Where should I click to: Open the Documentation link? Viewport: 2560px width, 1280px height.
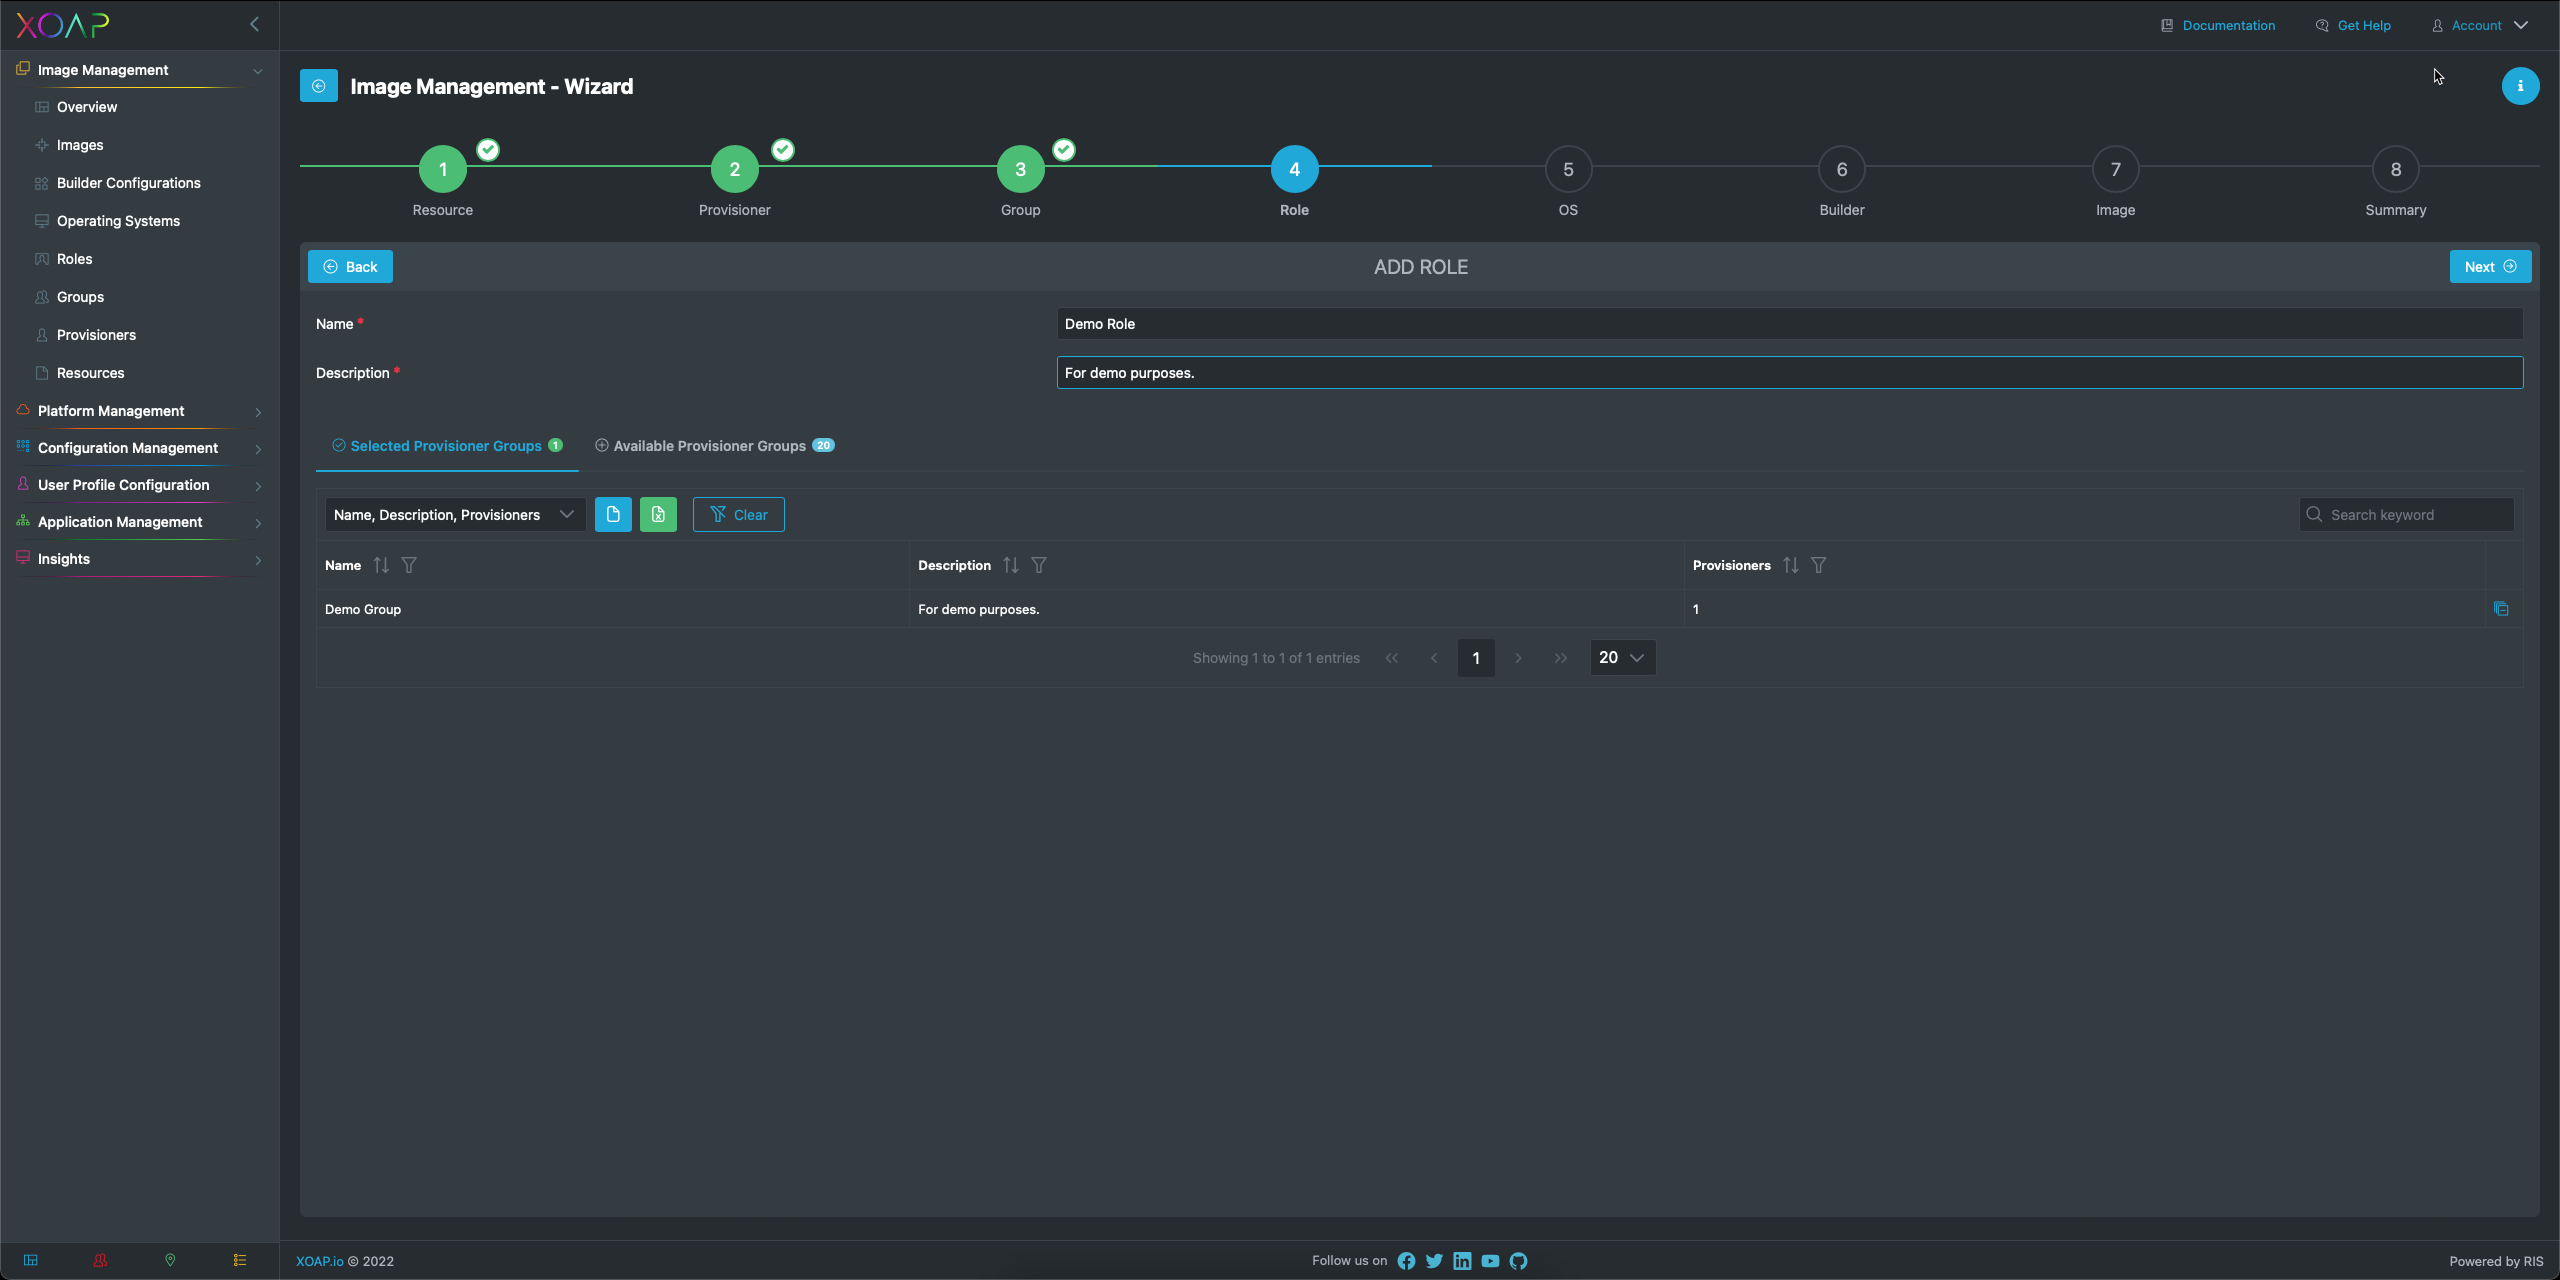click(2218, 25)
